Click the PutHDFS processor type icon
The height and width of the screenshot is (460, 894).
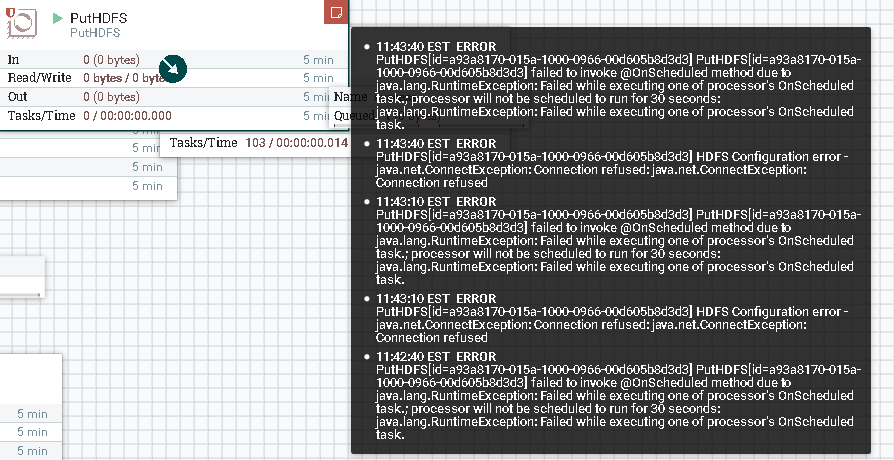23,23
